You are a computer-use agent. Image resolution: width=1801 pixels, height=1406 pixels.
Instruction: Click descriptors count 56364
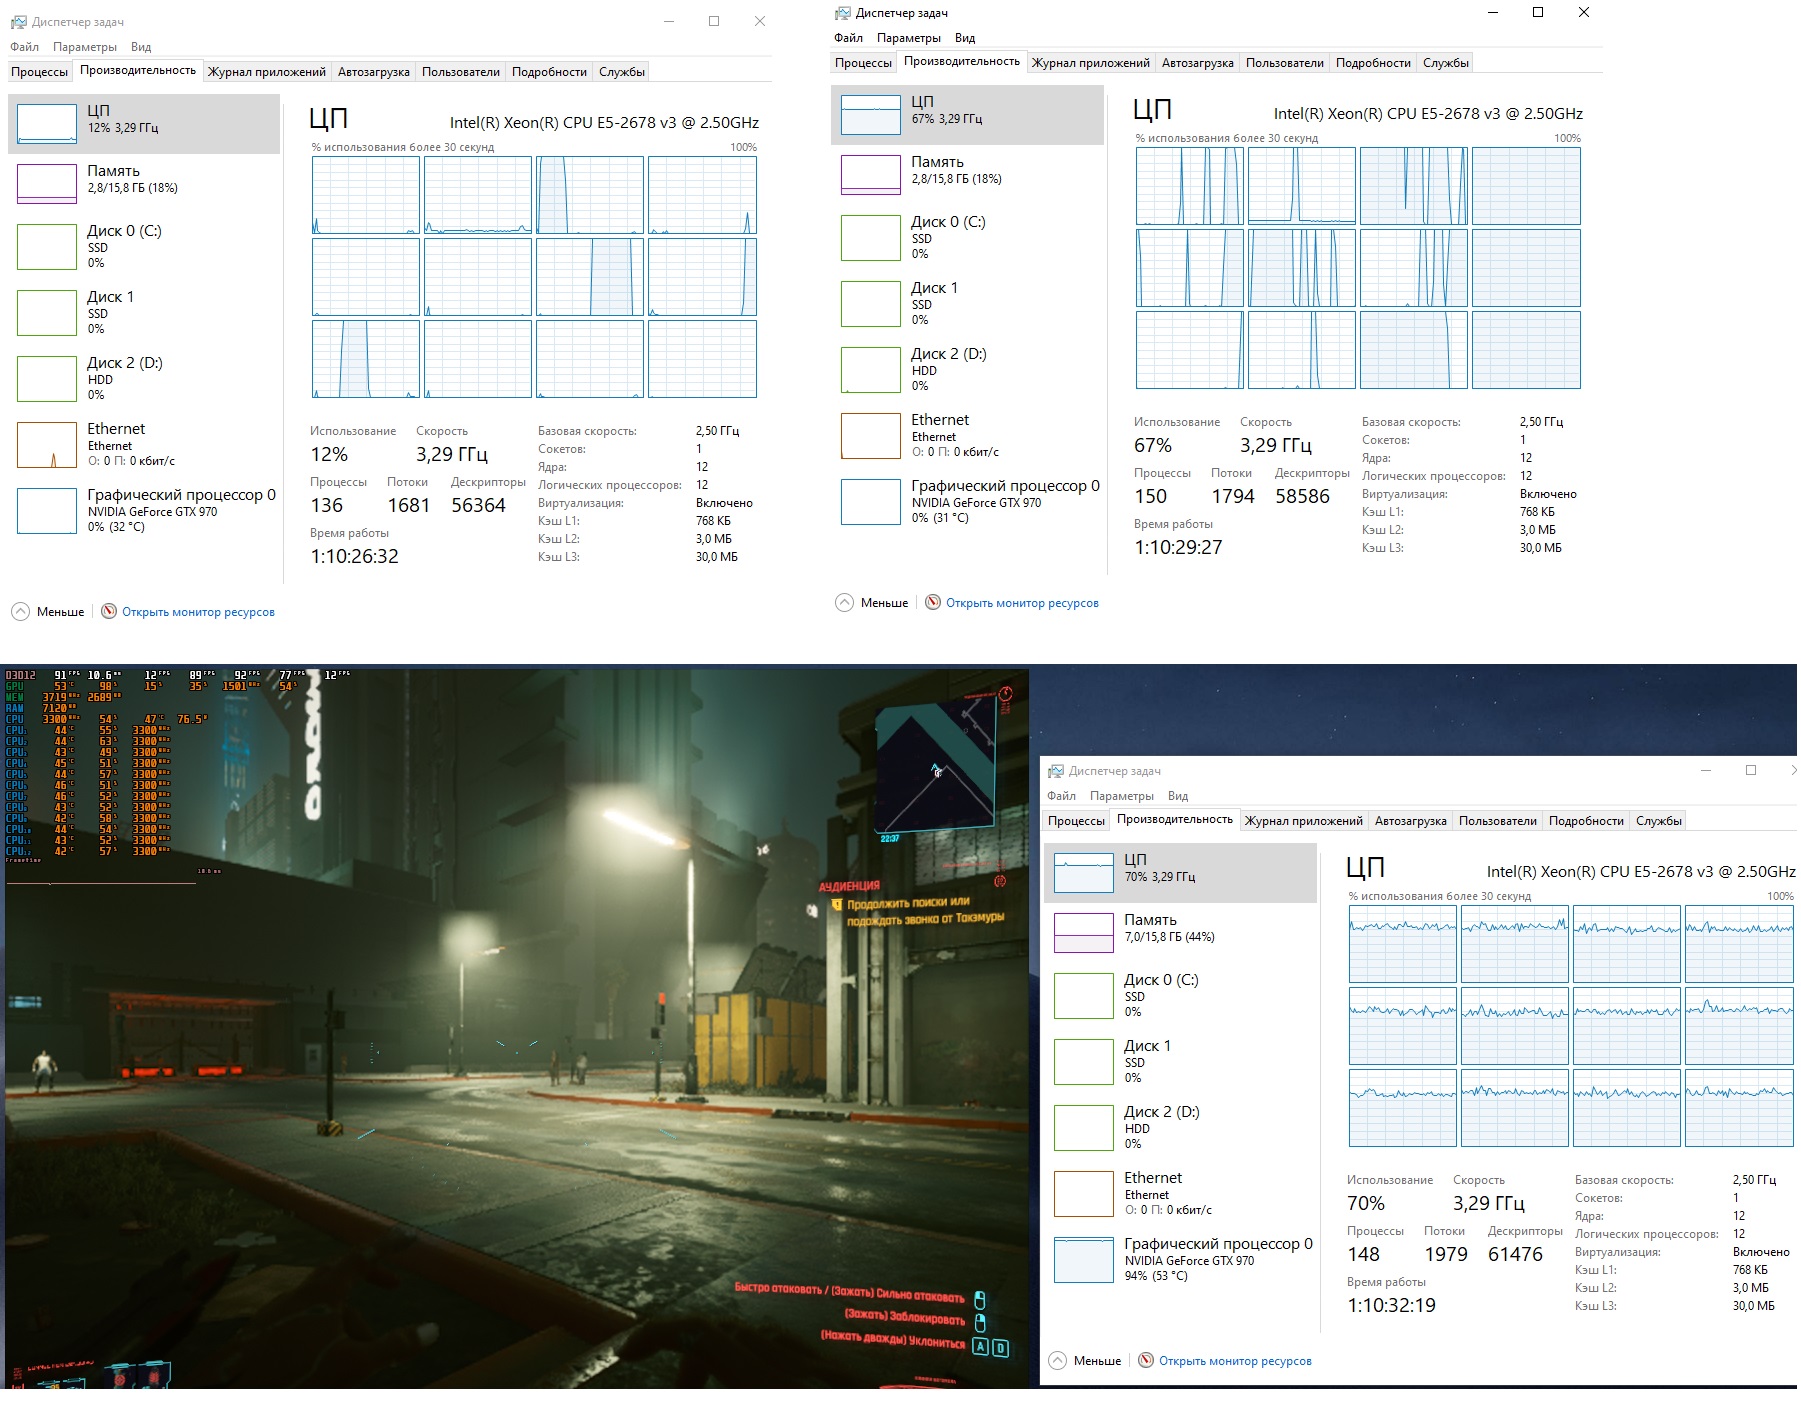tap(478, 506)
